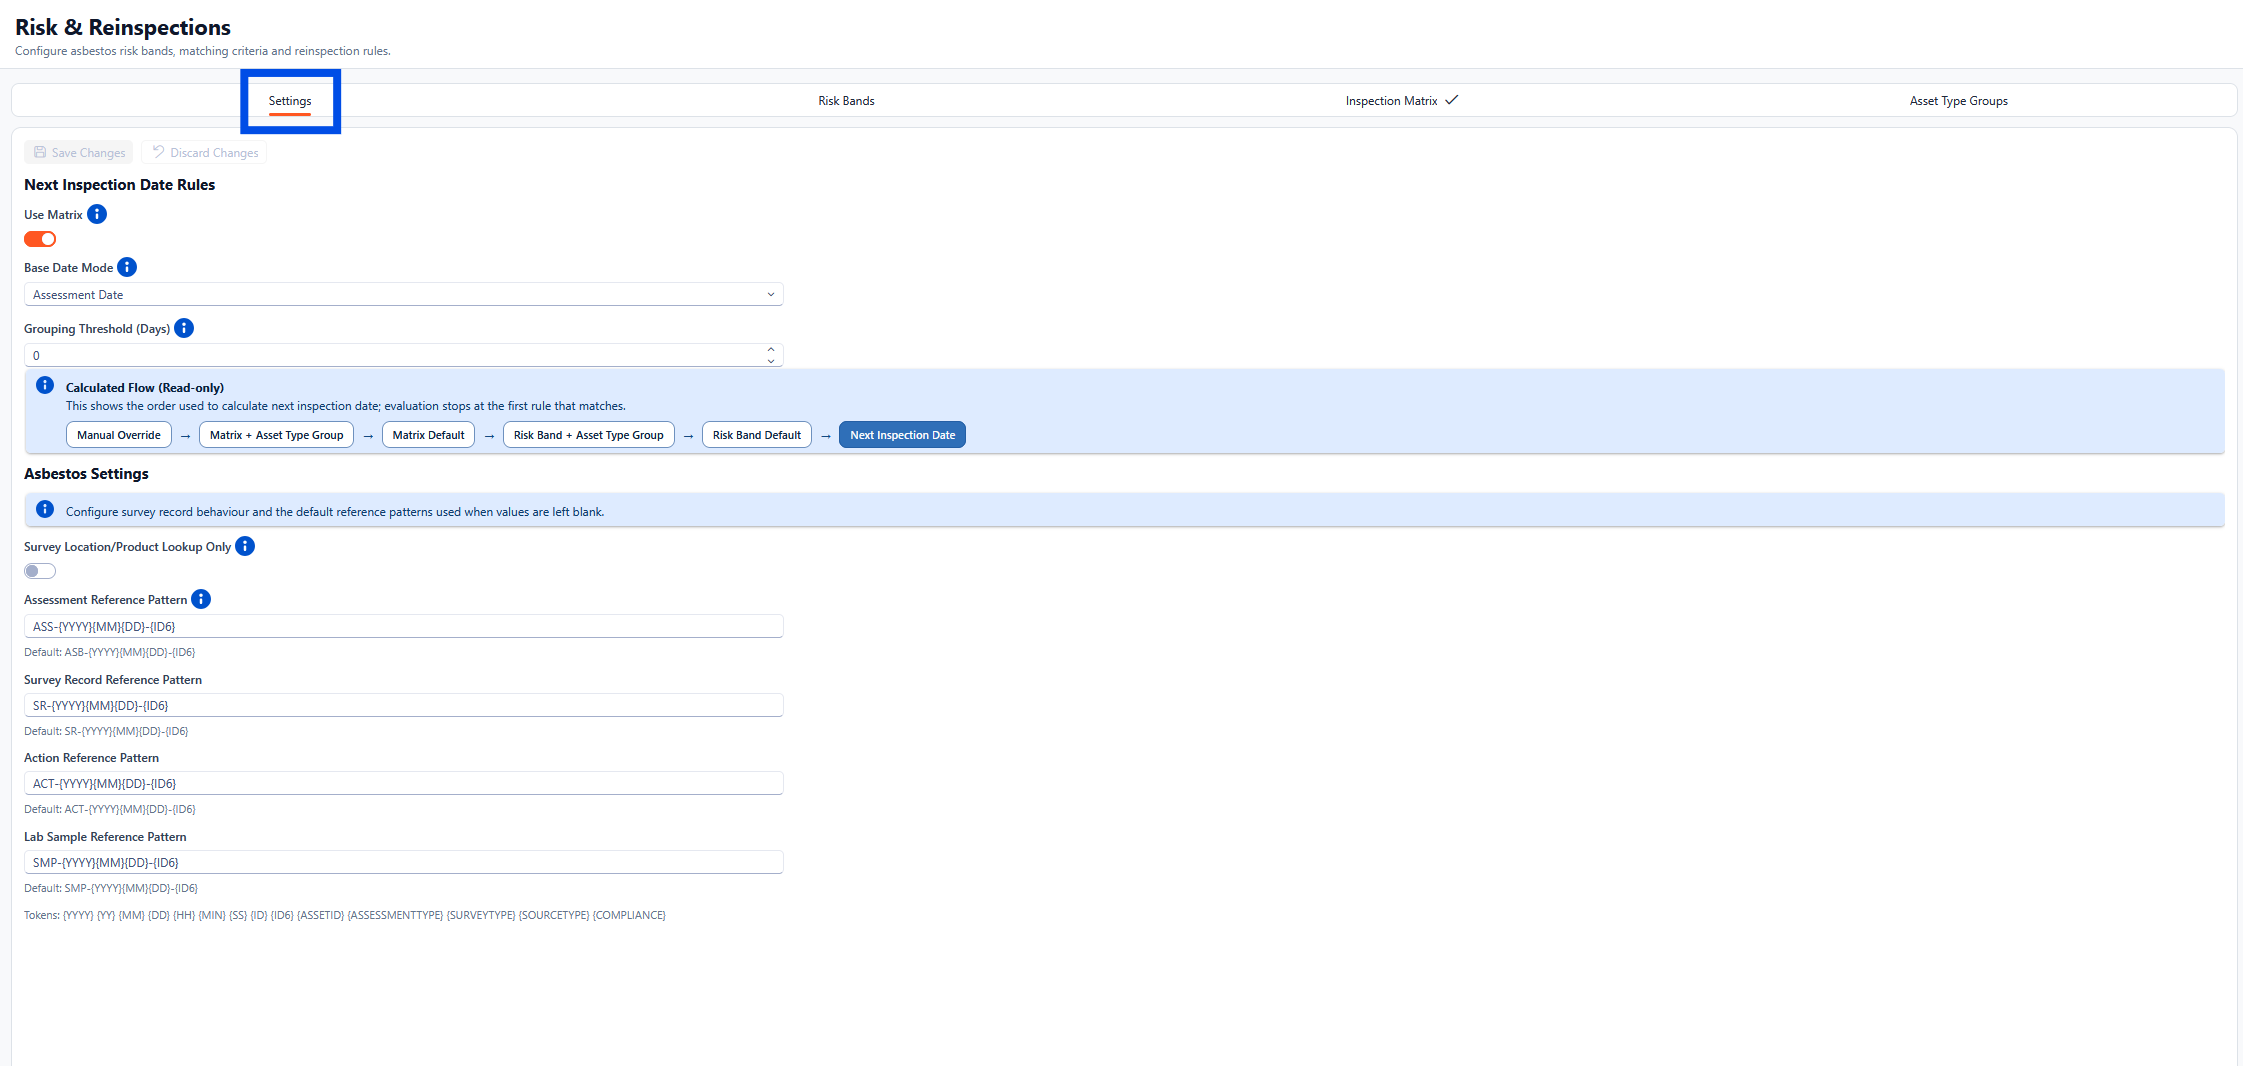Click the Next Inspection Date flow chip
The image size is (2243, 1066).
coord(902,435)
